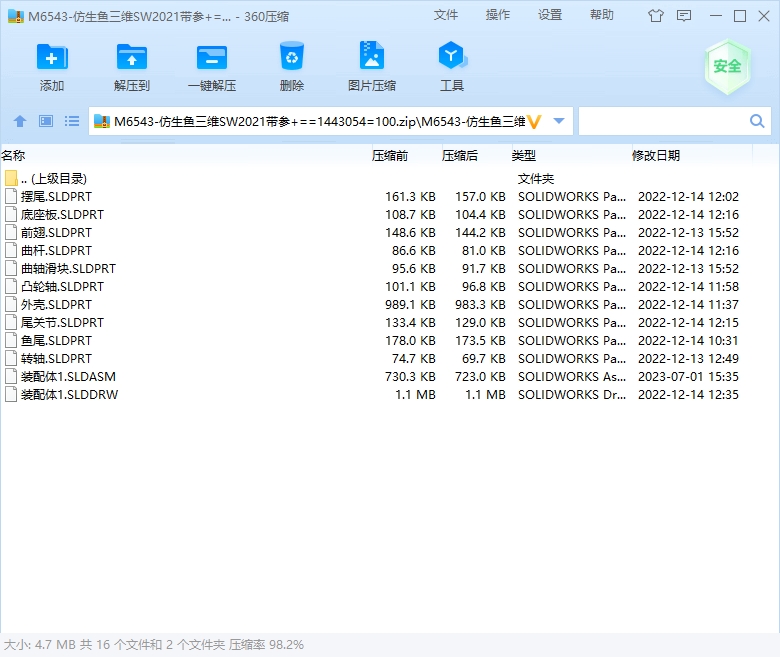
Task: Switch to icon view mode button
Action: pyautogui.click(x=46, y=121)
